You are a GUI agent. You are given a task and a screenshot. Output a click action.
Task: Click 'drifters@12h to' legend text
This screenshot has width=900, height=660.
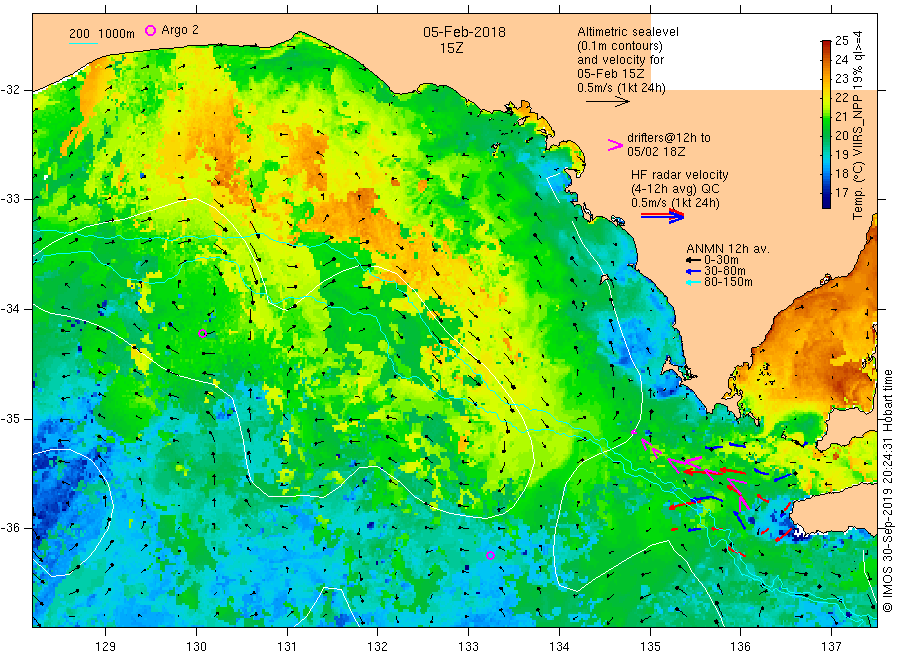tap(669, 138)
